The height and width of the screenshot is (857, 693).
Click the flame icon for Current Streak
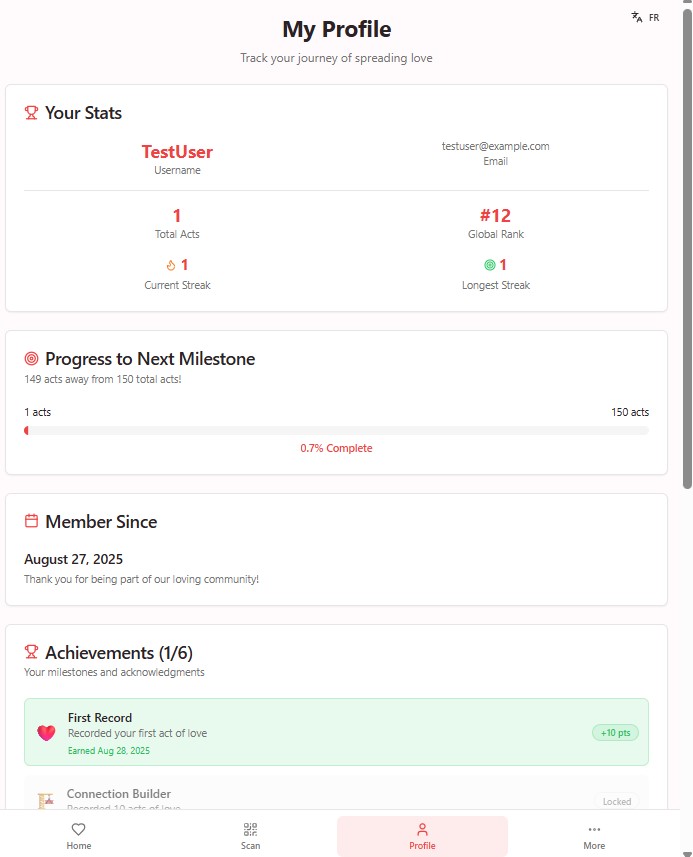tap(171, 265)
